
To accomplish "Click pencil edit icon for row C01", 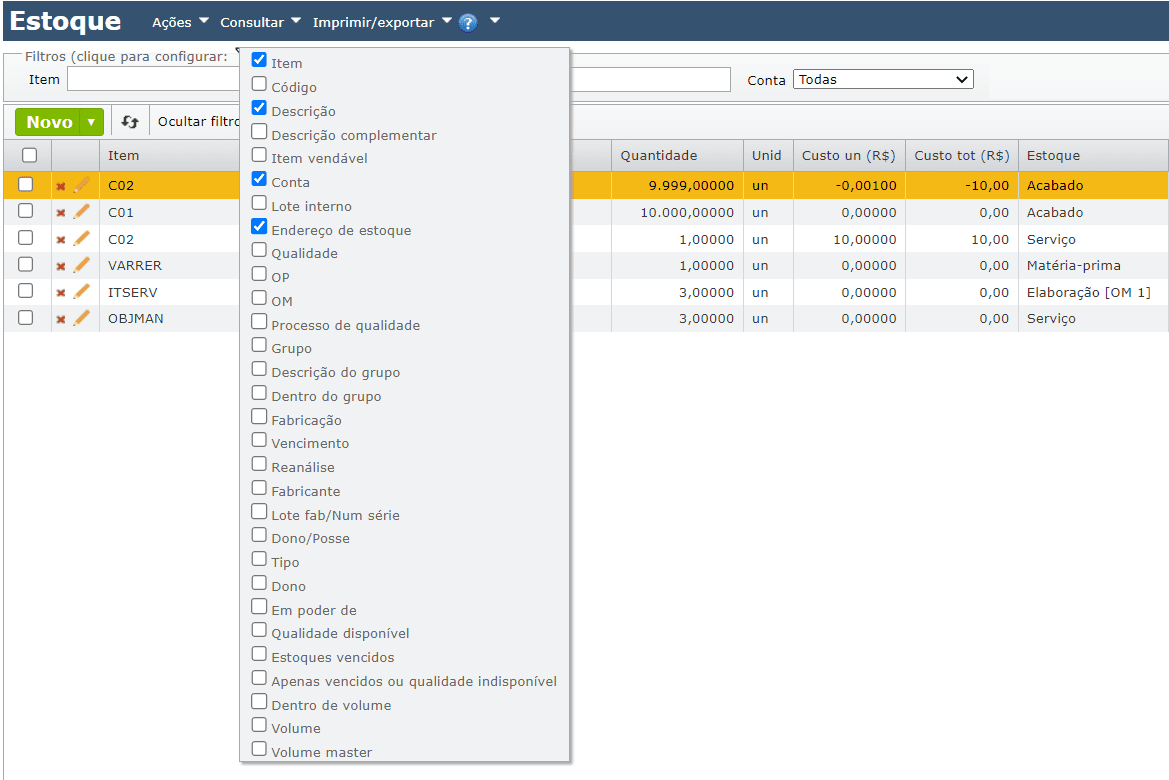I will (81, 211).
